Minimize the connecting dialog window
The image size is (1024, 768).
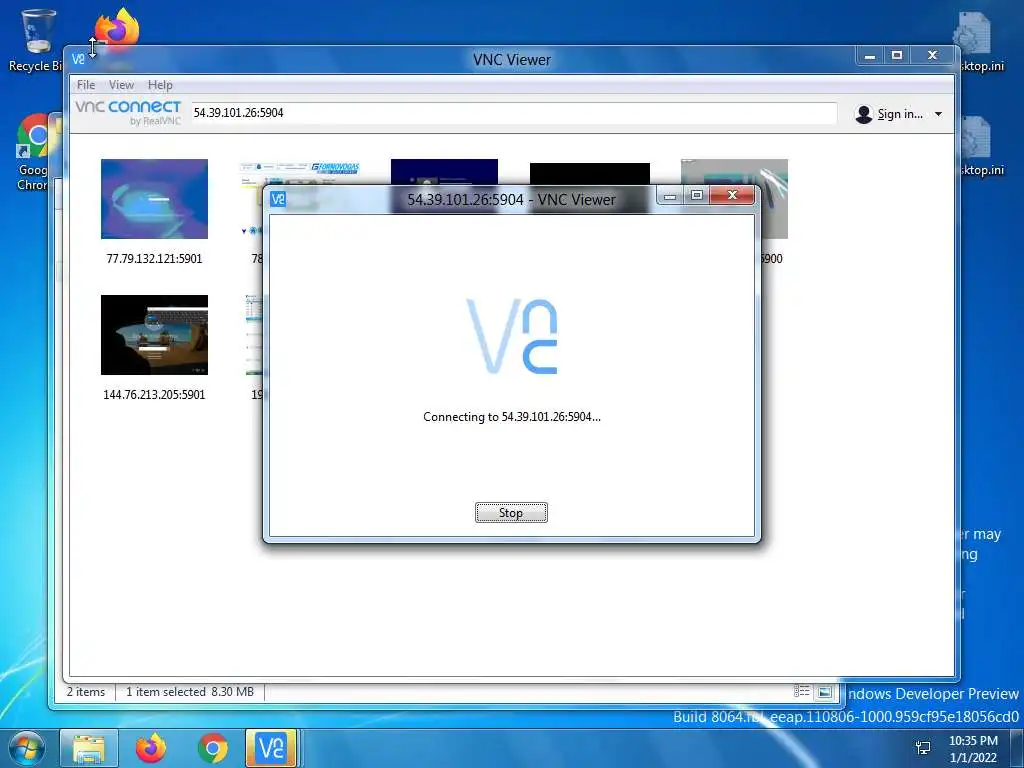click(x=670, y=195)
